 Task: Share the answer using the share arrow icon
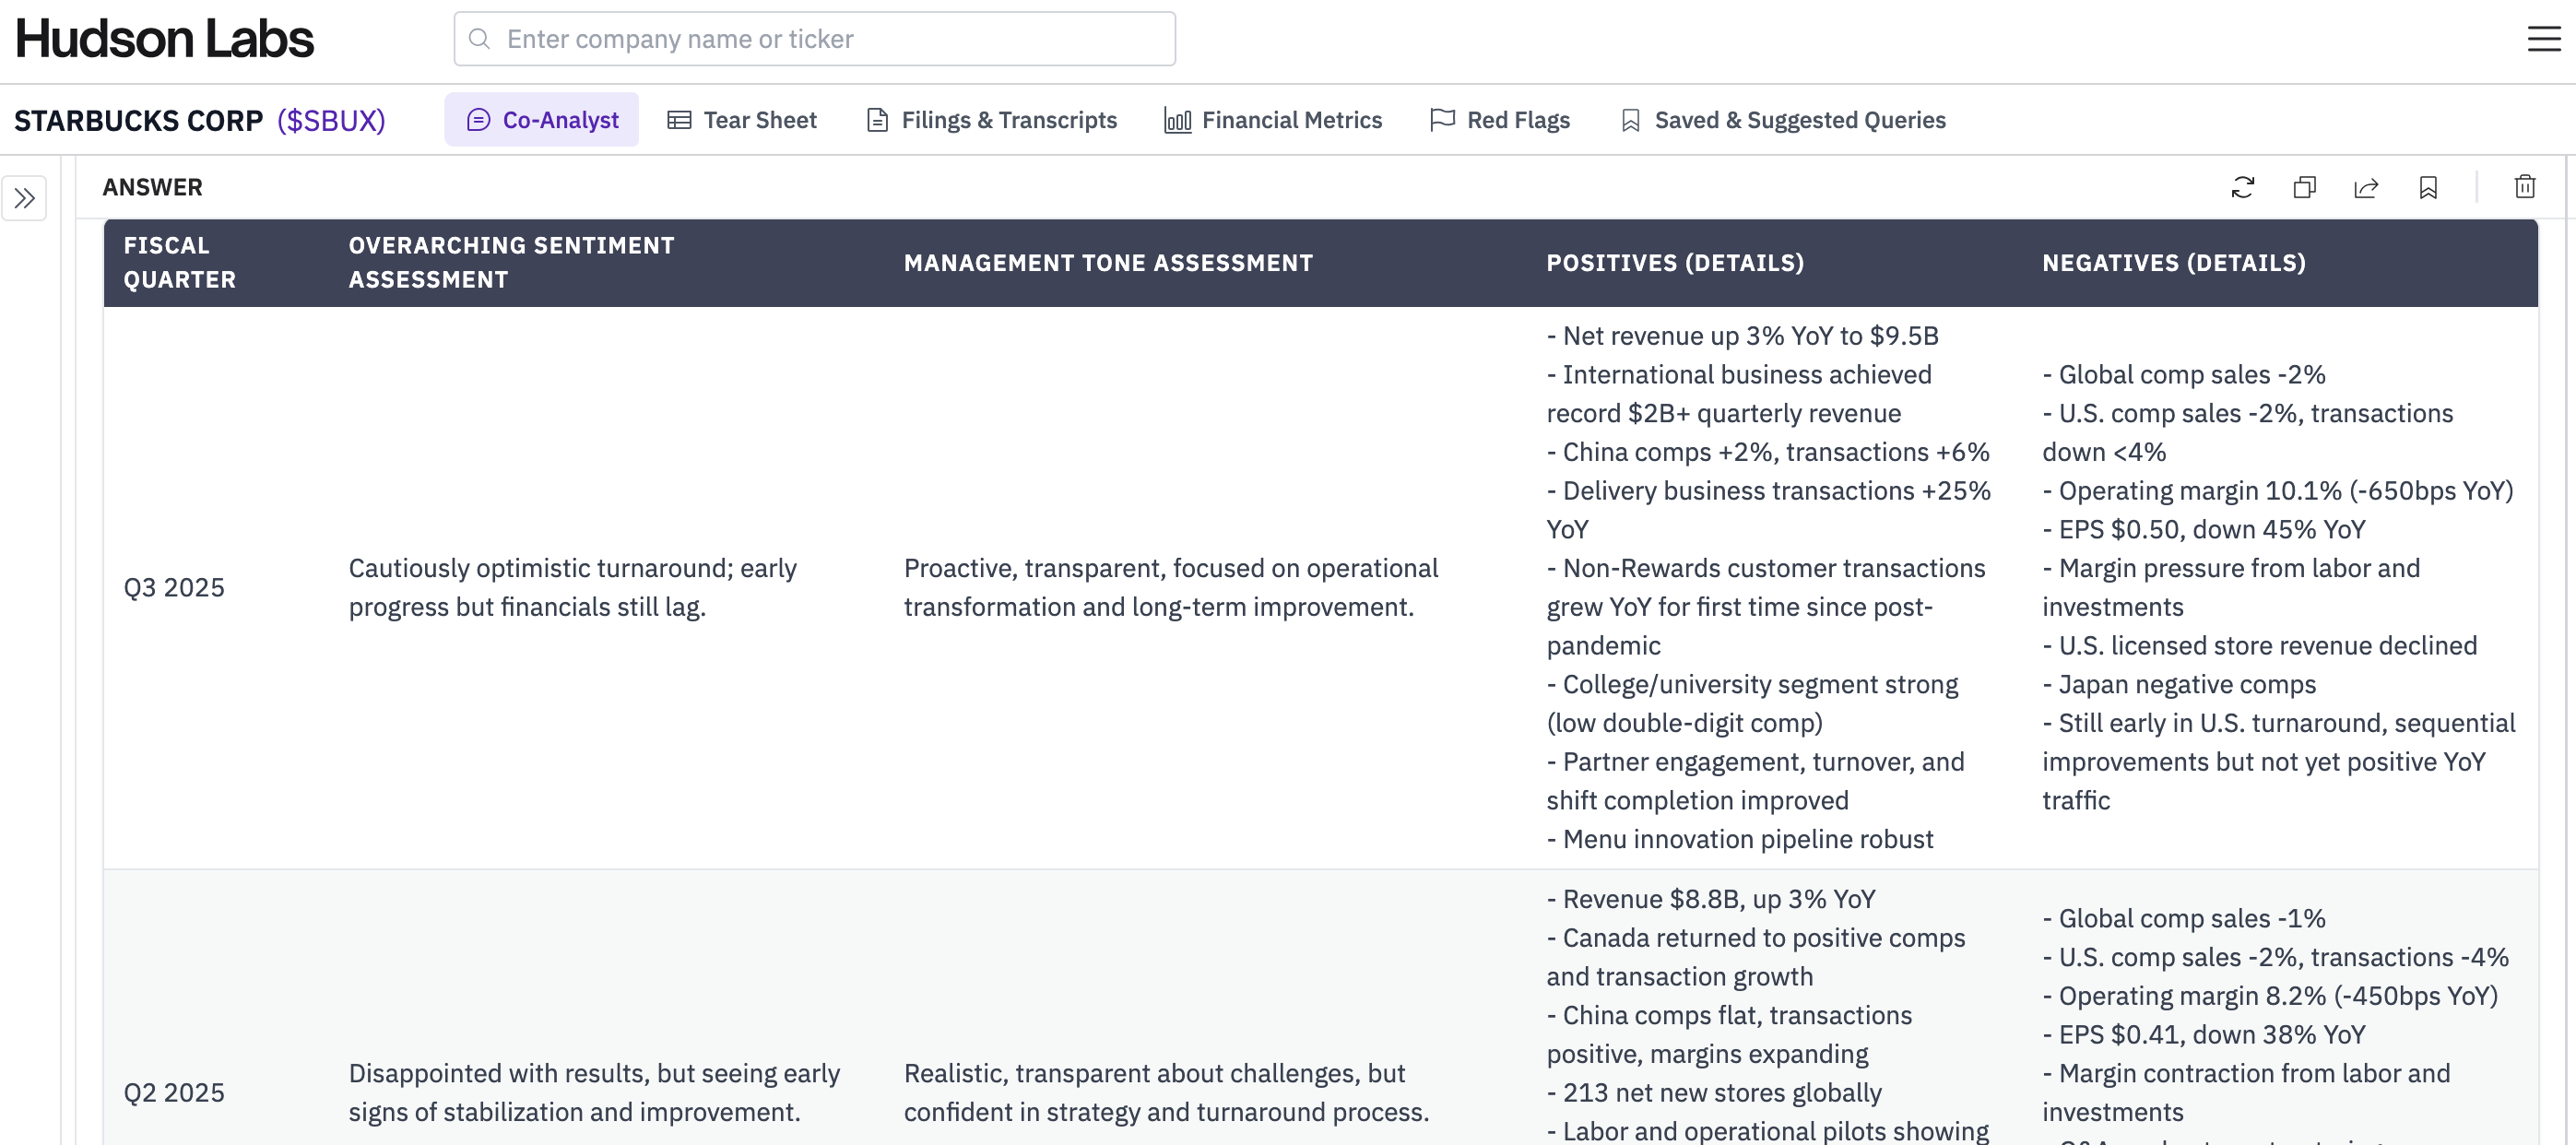point(2366,187)
